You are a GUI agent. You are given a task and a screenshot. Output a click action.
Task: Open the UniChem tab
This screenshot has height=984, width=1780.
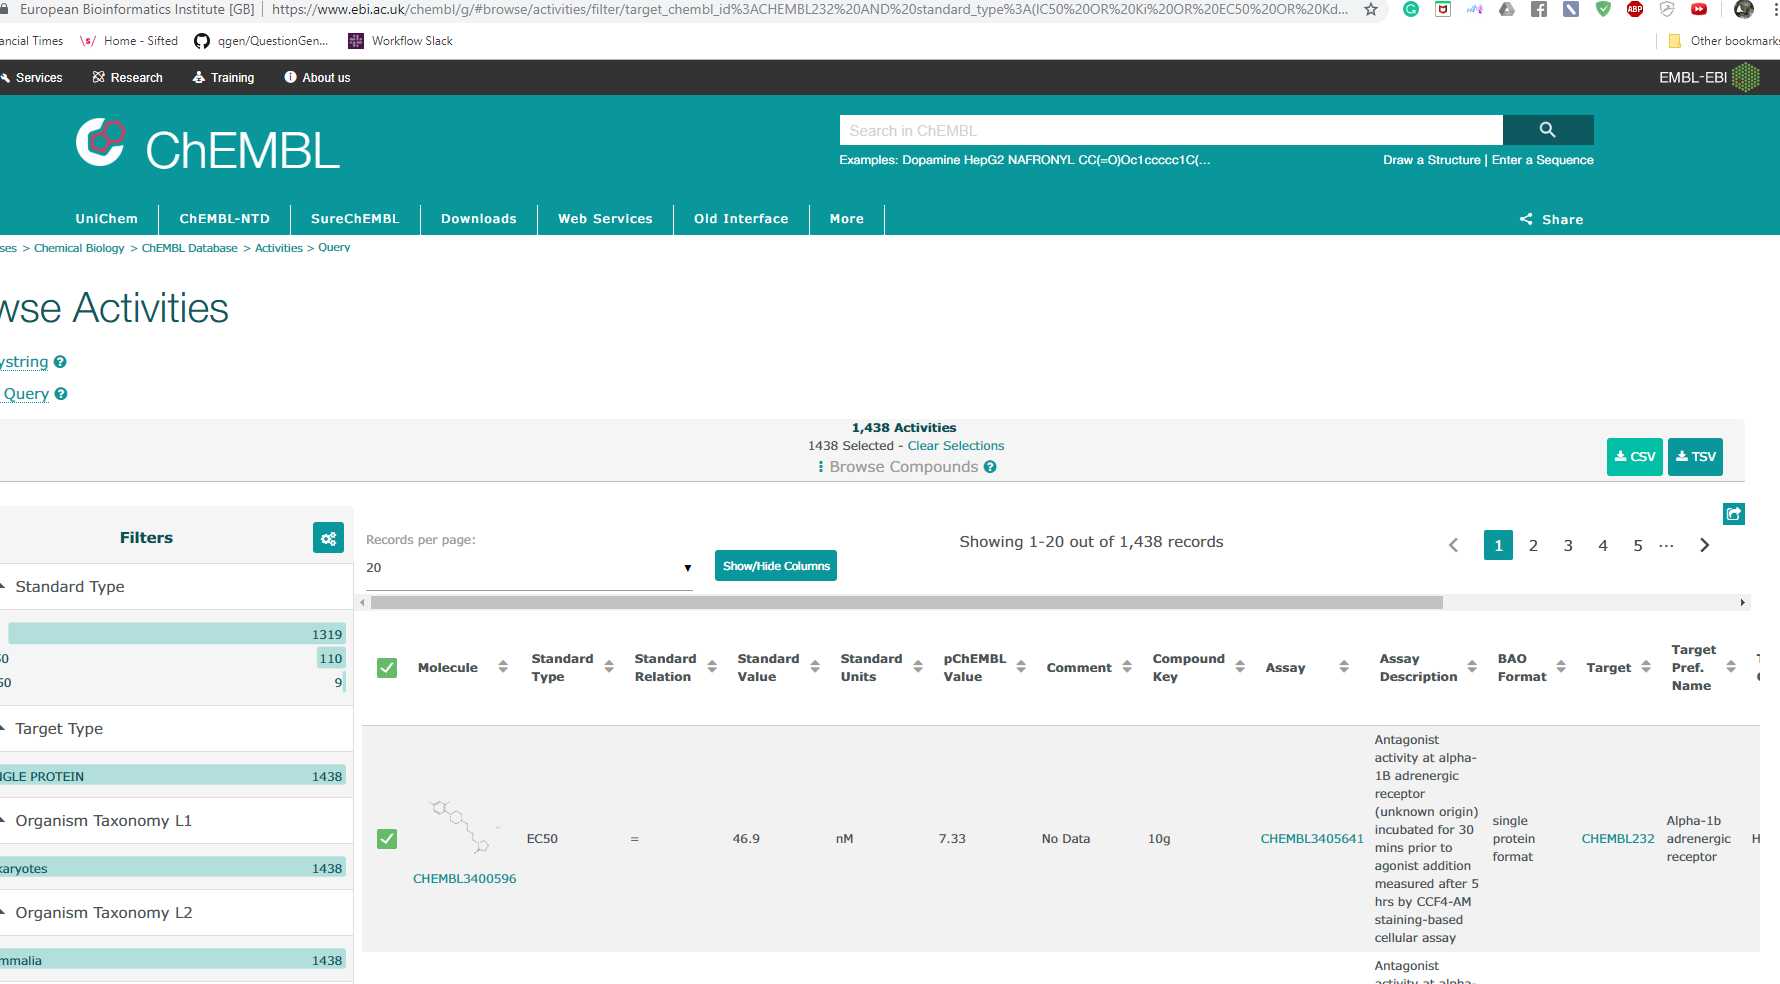click(x=107, y=219)
